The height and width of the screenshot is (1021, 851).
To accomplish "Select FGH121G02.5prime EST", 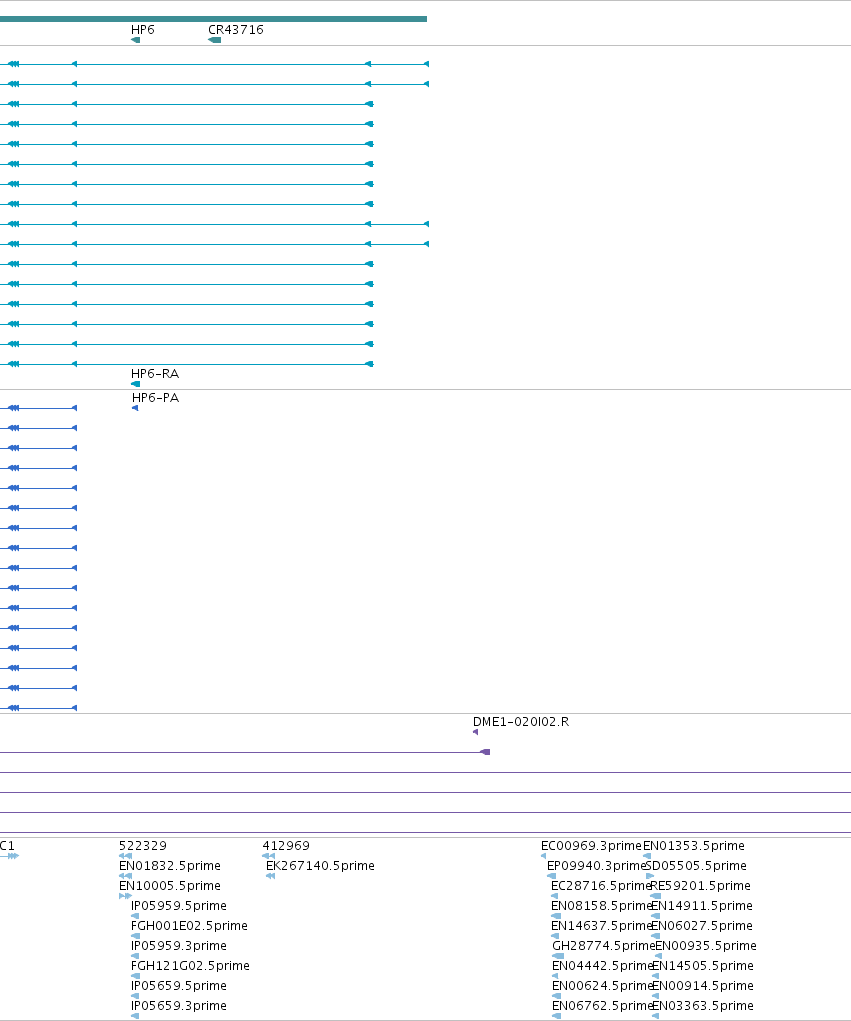I will (190, 966).
